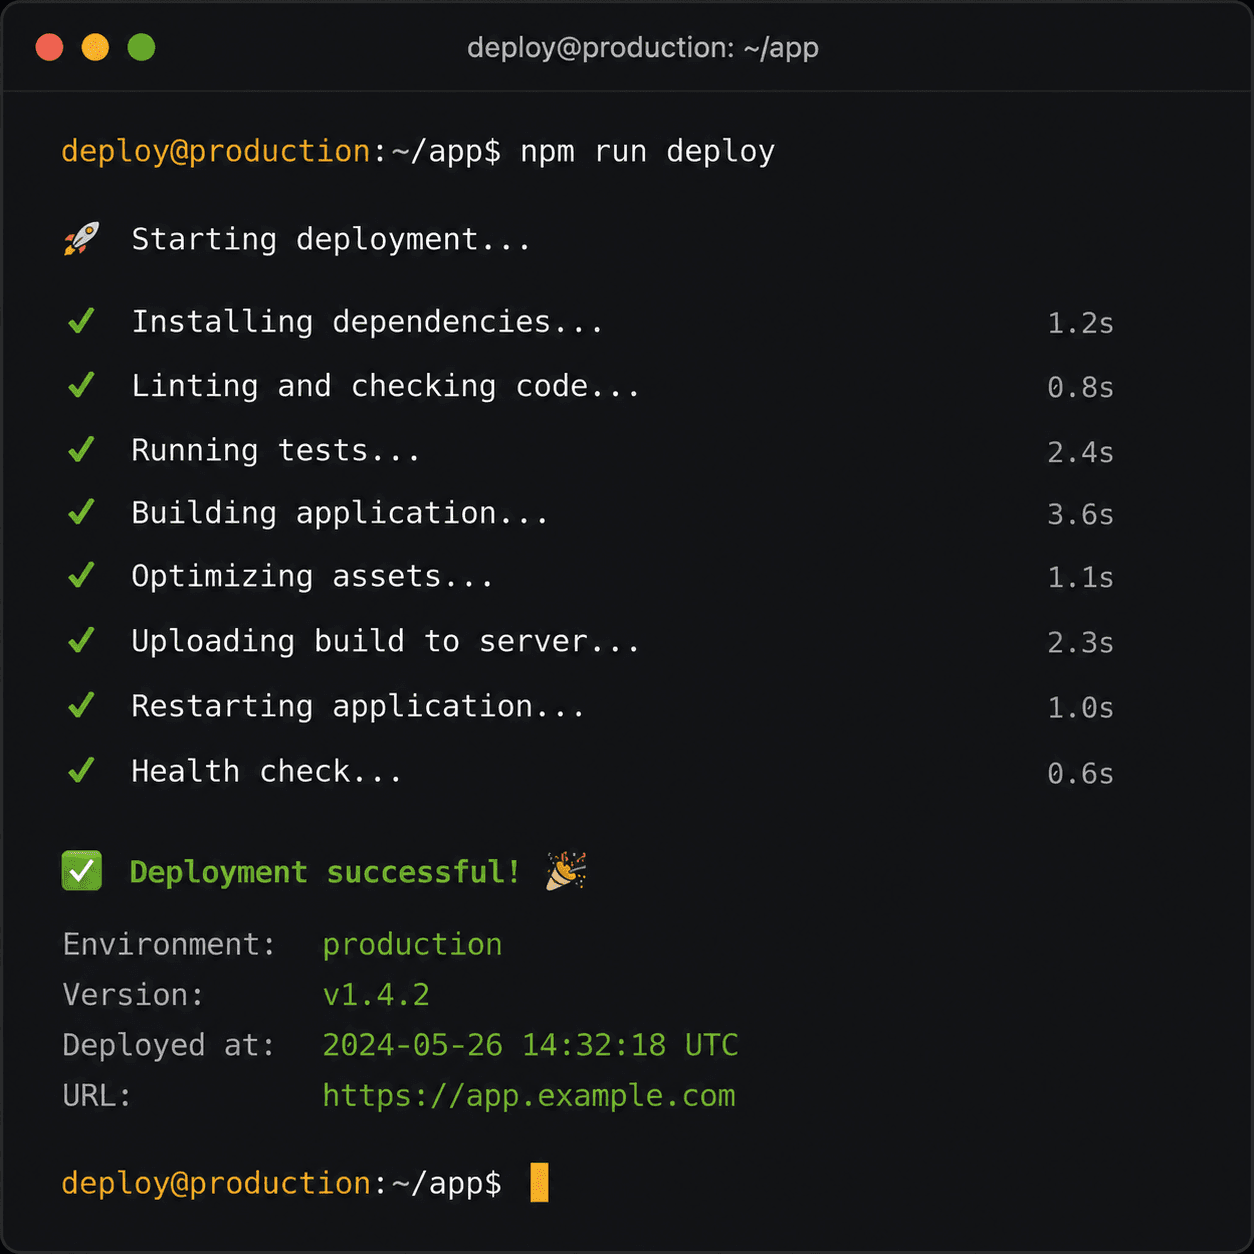Click the timestamp 2024-05-26 14:32:18 UTC
This screenshot has height=1254, width=1254.
coord(530,1045)
